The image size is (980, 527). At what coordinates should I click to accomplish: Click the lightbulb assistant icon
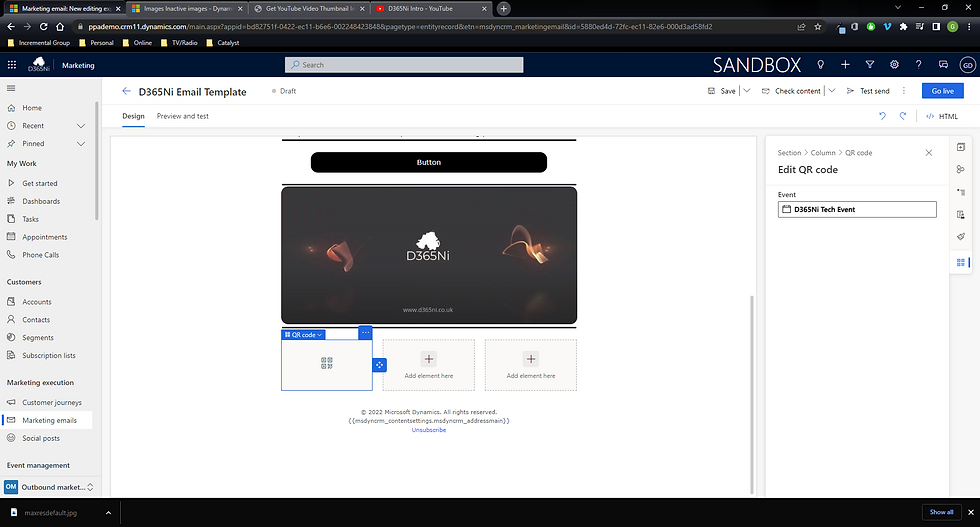pyautogui.click(x=821, y=64)
